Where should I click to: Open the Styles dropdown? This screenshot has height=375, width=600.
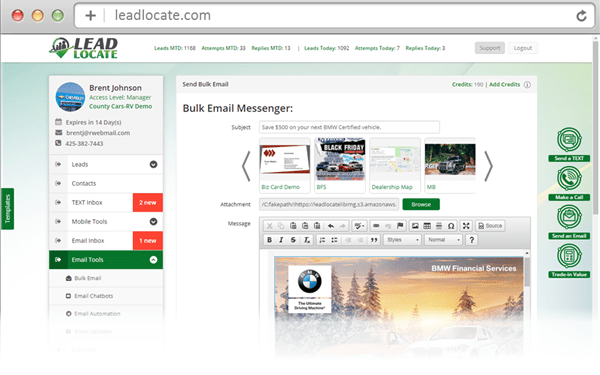(402, 240)
